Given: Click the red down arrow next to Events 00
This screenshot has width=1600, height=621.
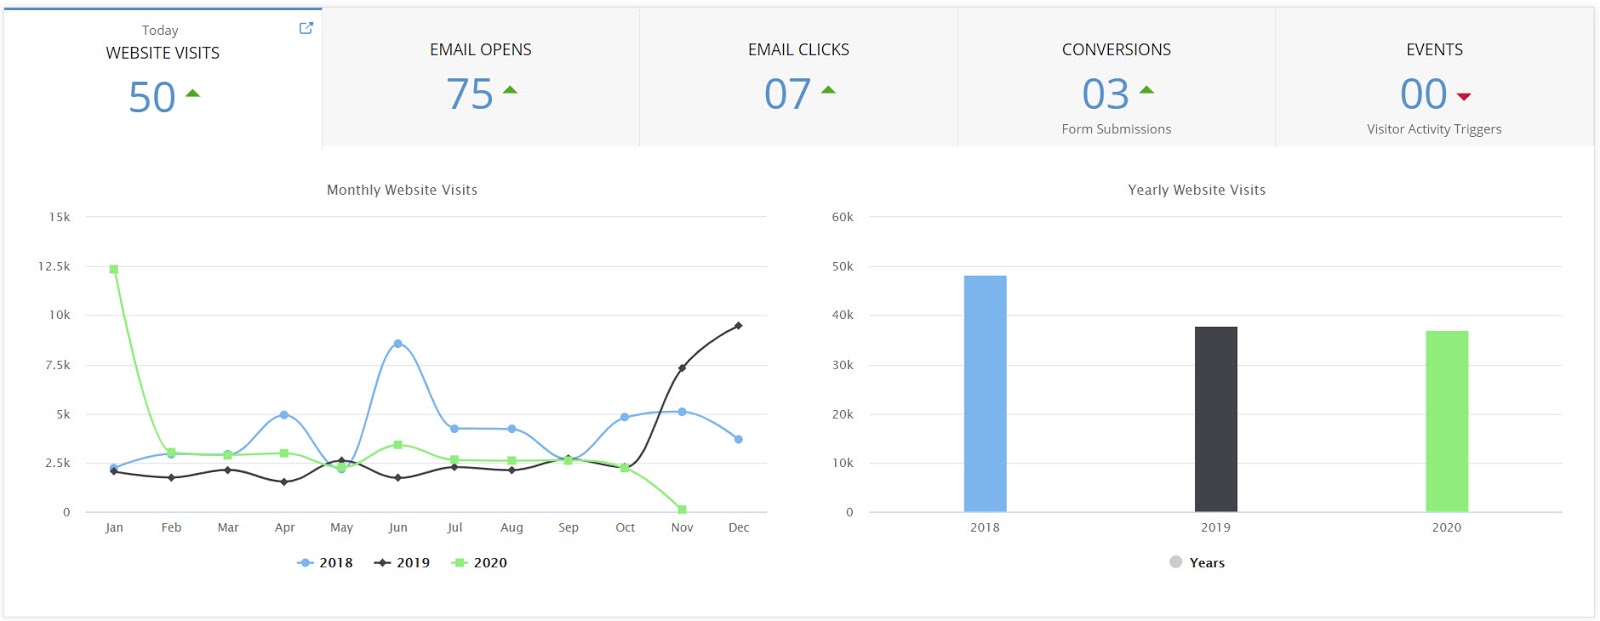Looking at the screenshot, I should point(1464,96).
